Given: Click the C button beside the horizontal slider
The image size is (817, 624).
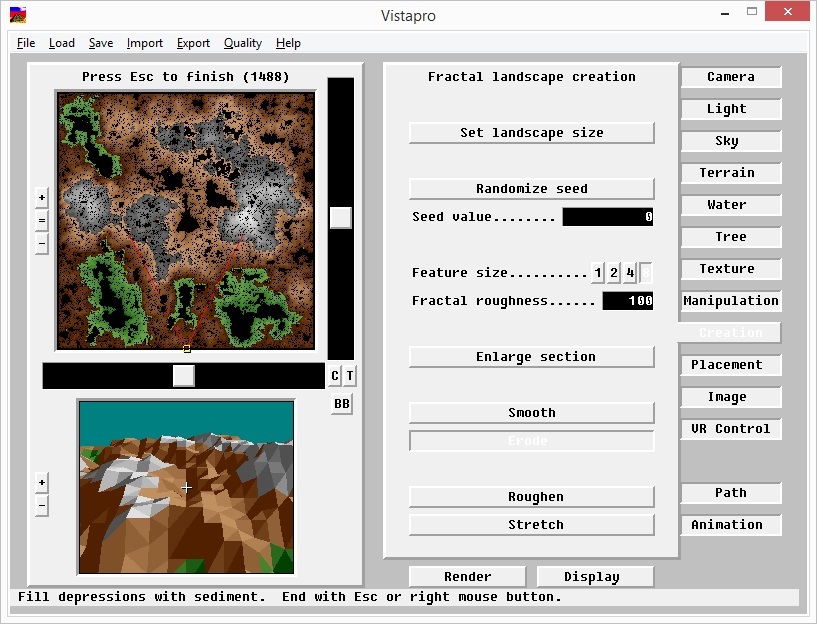Looking at the screenshot, I should 335,376.
